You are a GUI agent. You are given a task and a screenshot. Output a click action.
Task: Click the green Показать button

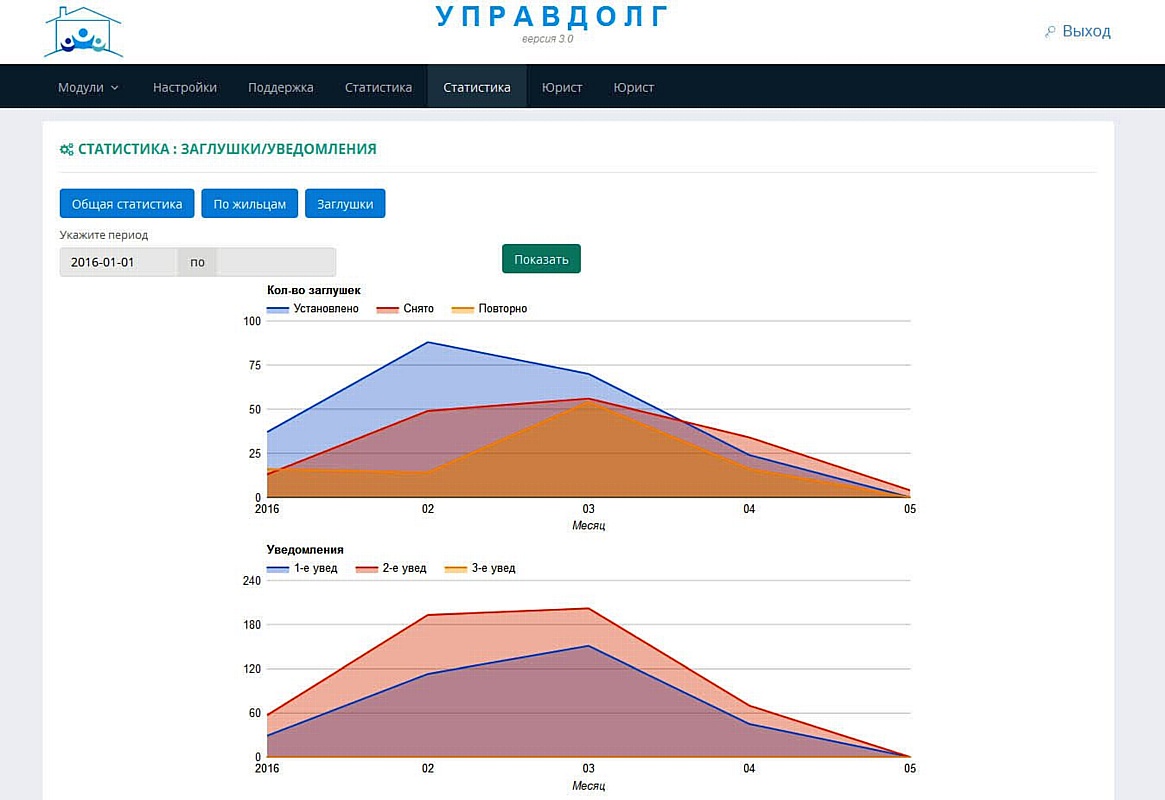pos(541,259)
